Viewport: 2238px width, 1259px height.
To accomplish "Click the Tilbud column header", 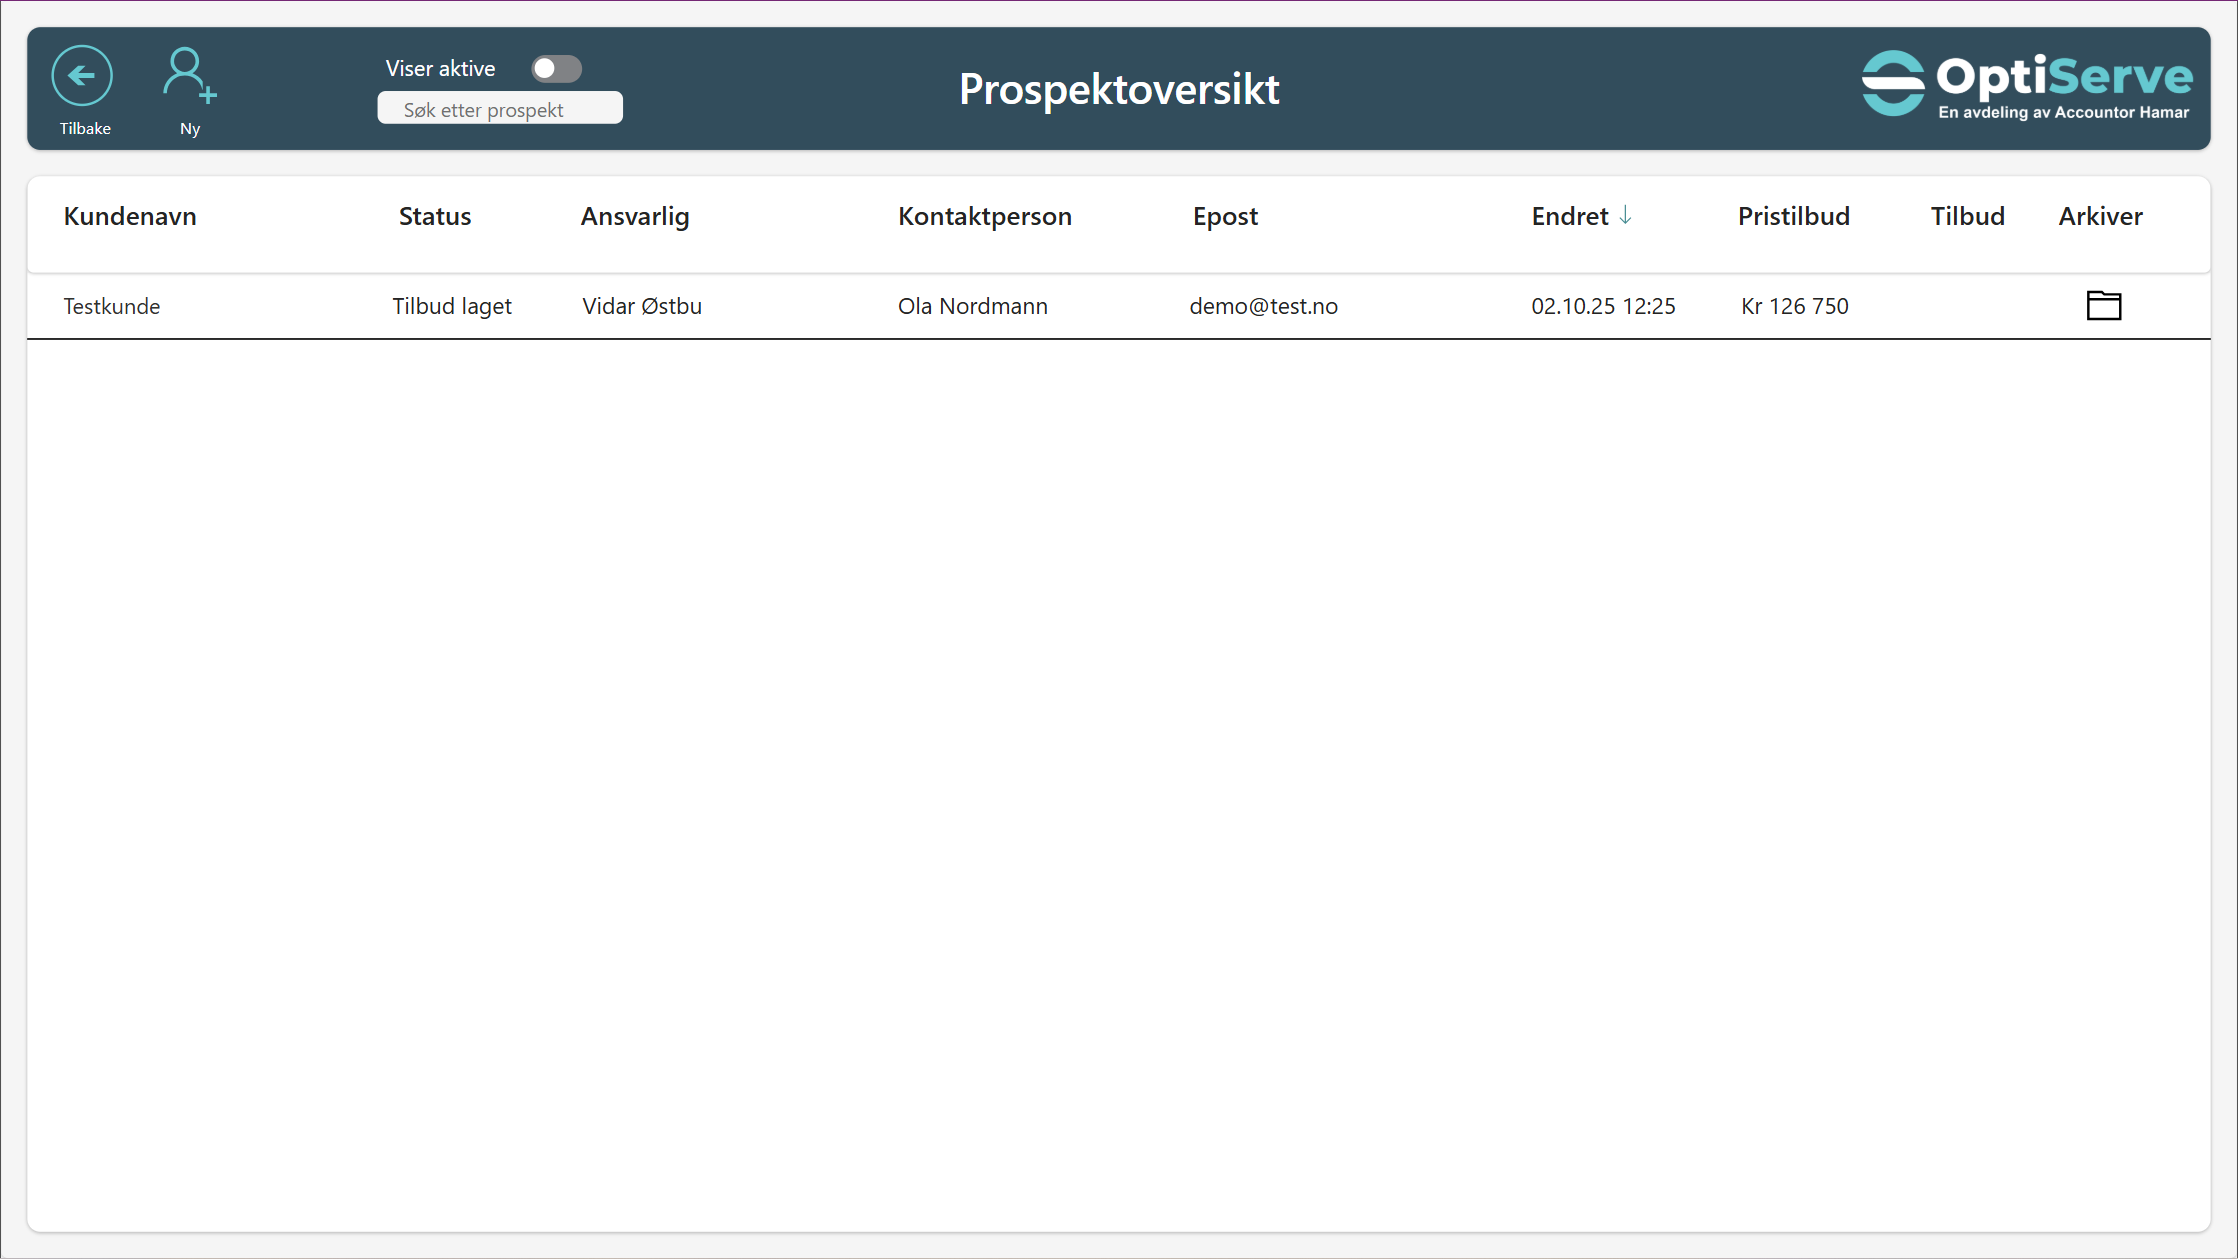I will (1966, 216).
